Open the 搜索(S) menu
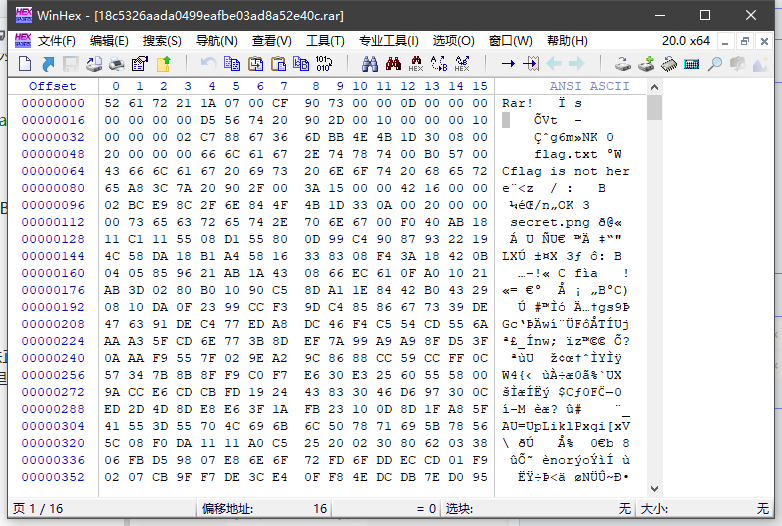Screen dimensions: 782x526 (x=162, y=41)
